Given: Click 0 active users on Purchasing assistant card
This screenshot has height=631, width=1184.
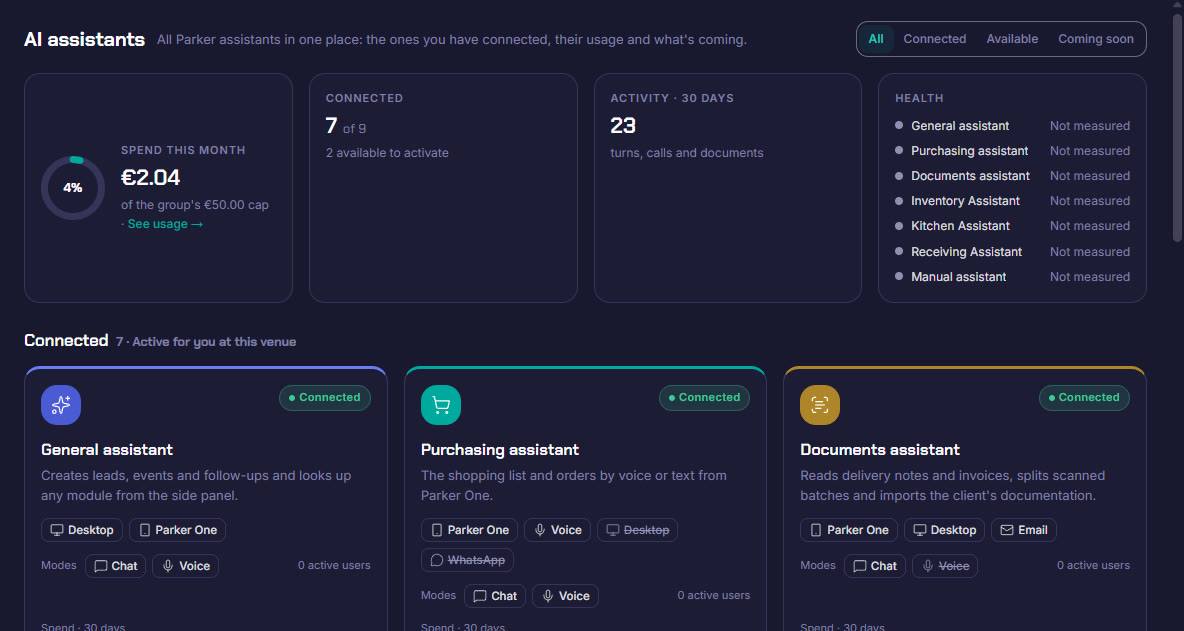Looking at the screenshot, I should tap(714, 596).
